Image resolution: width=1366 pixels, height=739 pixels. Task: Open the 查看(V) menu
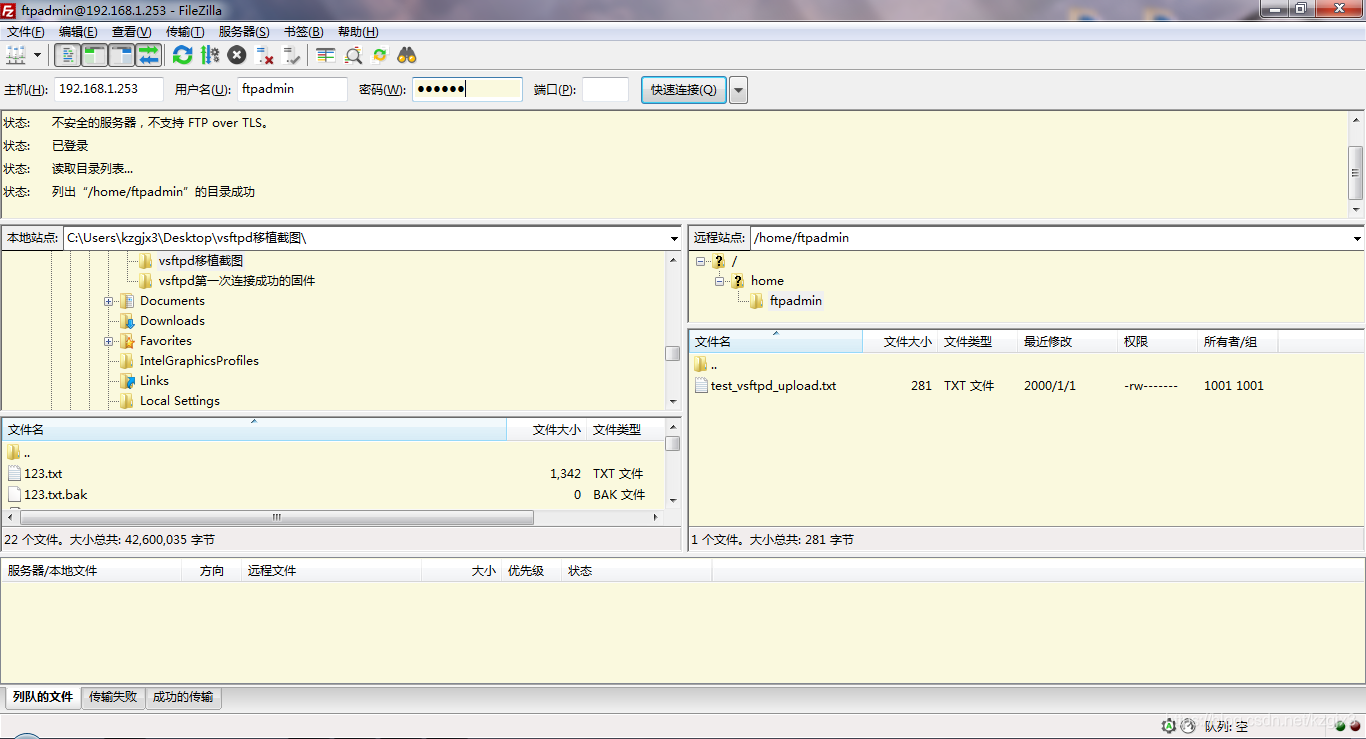132,32
